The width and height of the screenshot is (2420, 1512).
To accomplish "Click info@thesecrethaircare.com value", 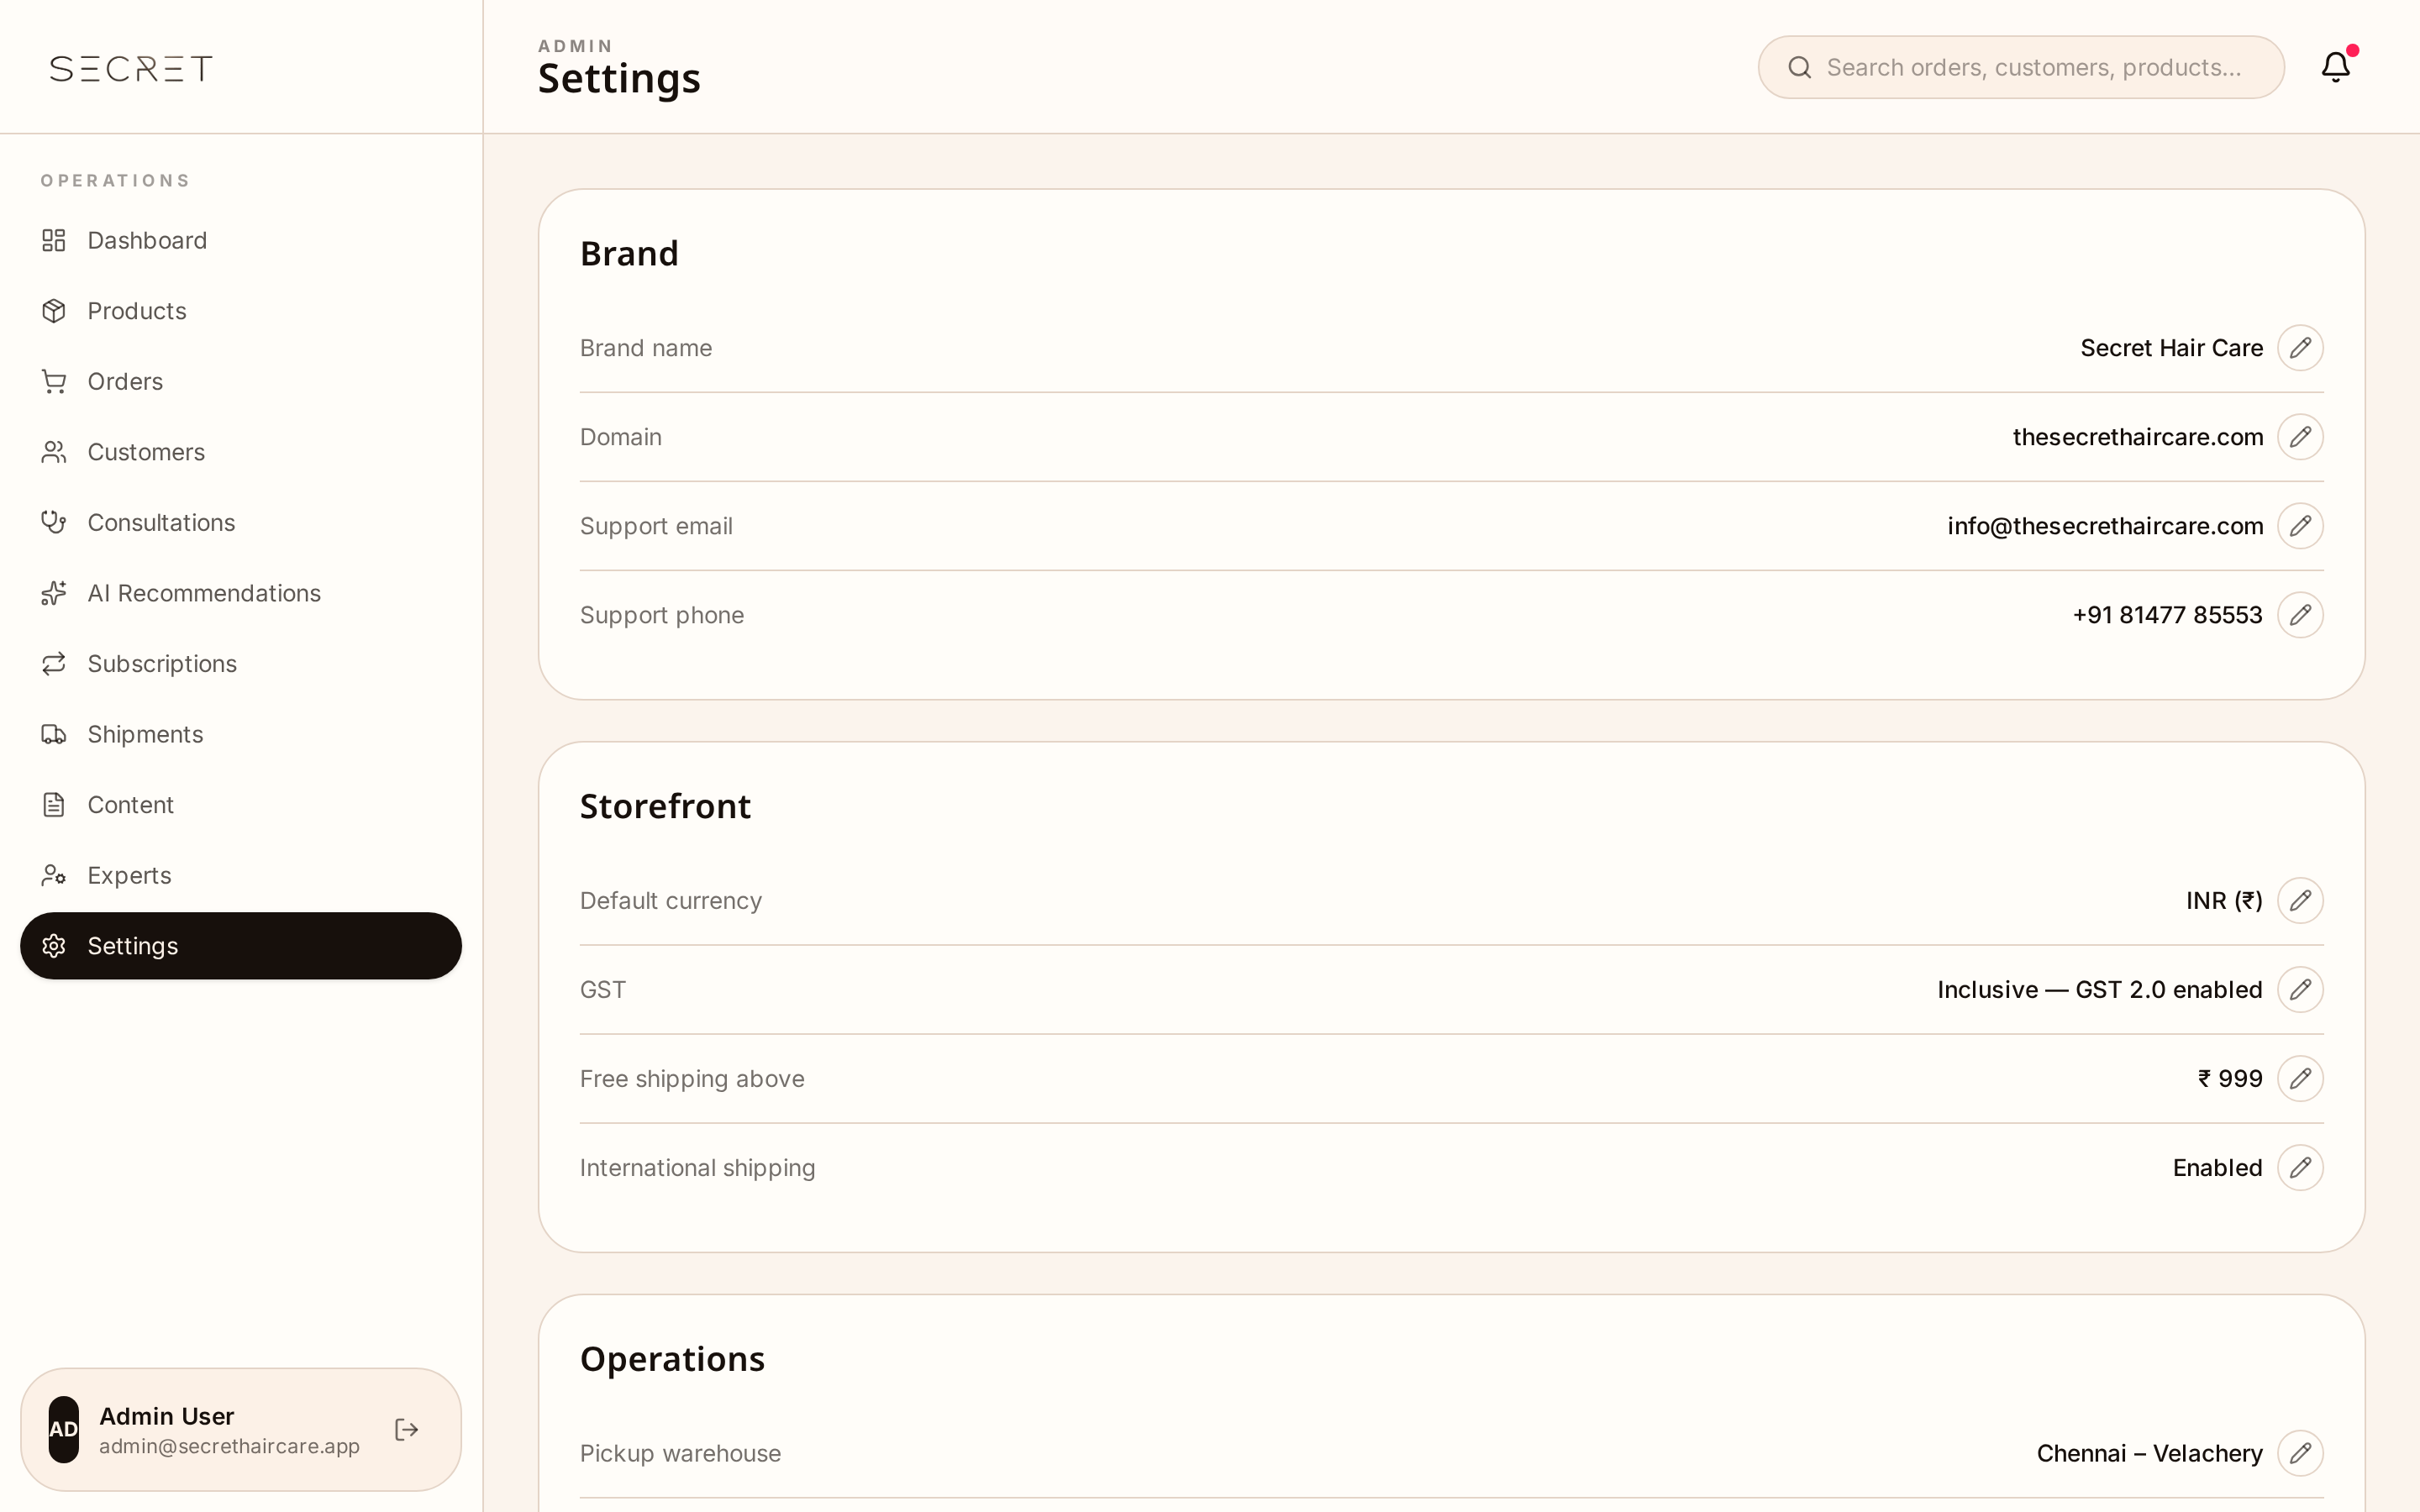I will (2105, 526).
